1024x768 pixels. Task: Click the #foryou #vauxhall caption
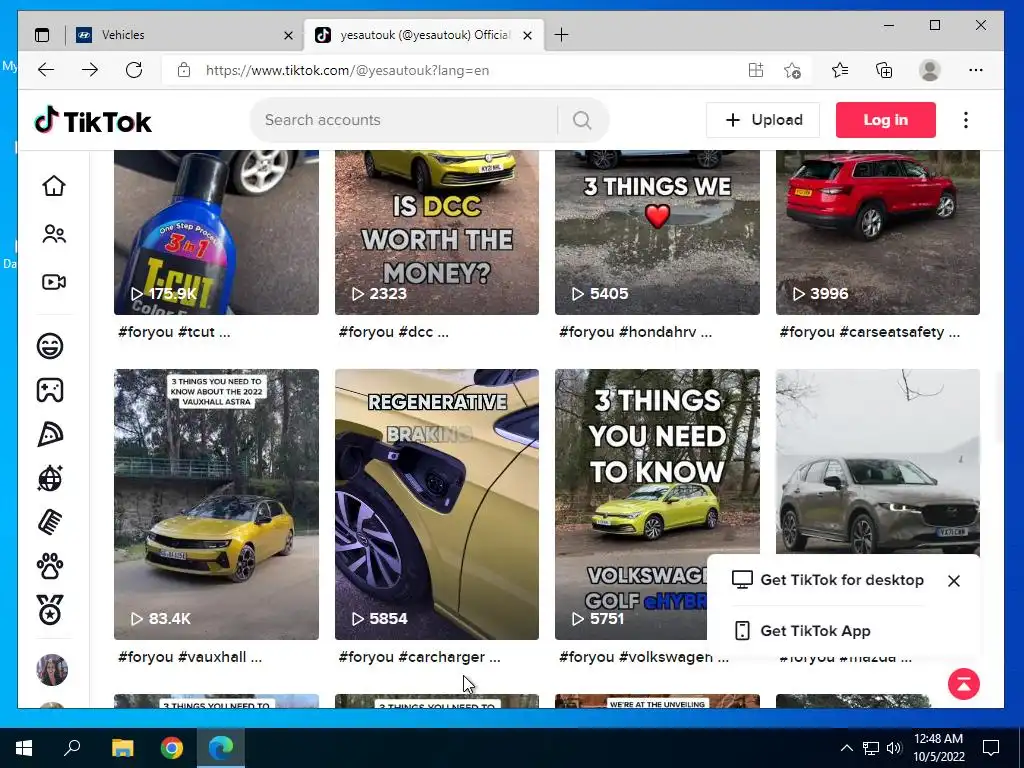(190, 657)
